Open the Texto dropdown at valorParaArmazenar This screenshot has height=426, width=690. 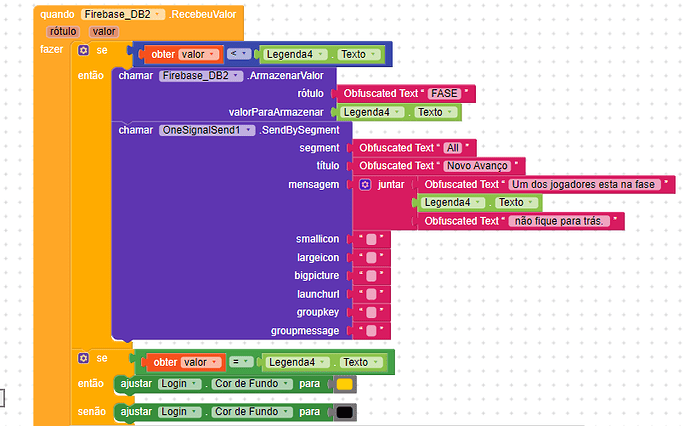point(436,113)
